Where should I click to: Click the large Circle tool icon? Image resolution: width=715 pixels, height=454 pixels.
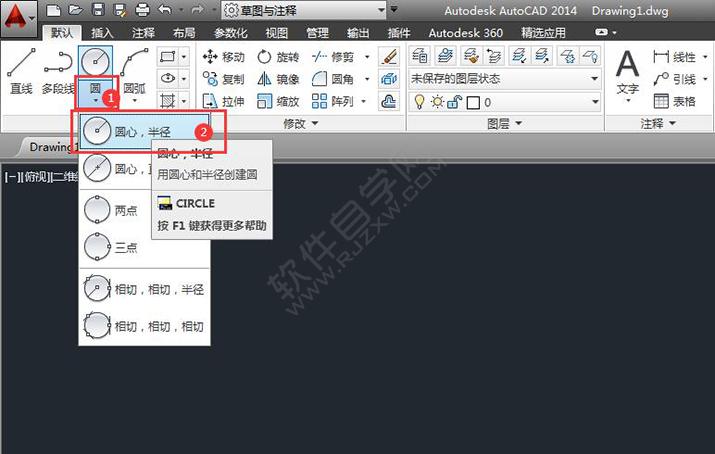click(x=95, y=62)
